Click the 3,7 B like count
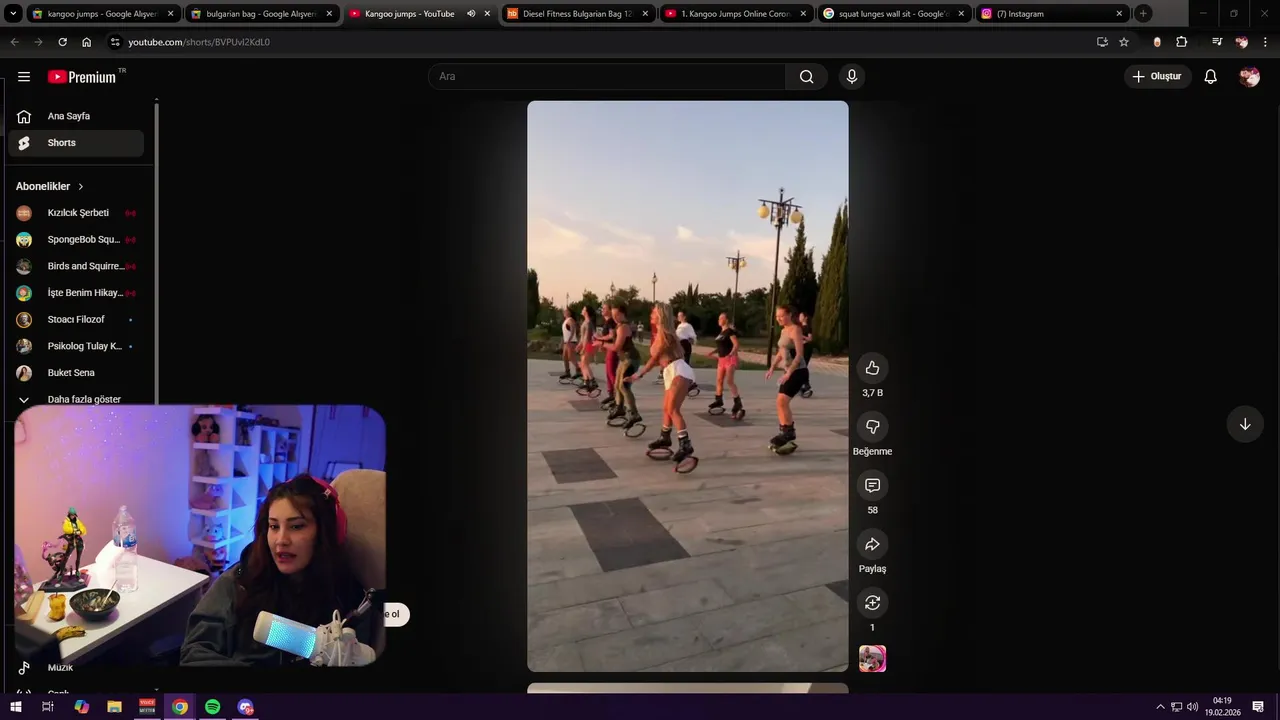The image size is (1280, 720). 872,393
